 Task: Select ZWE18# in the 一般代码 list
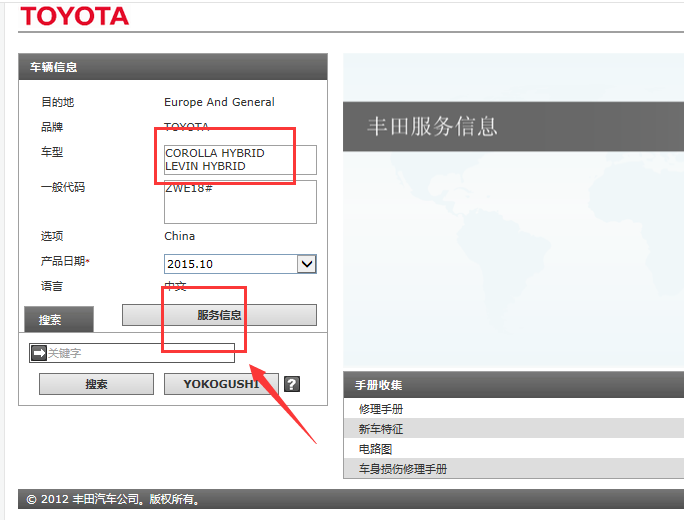pos(189,188)
